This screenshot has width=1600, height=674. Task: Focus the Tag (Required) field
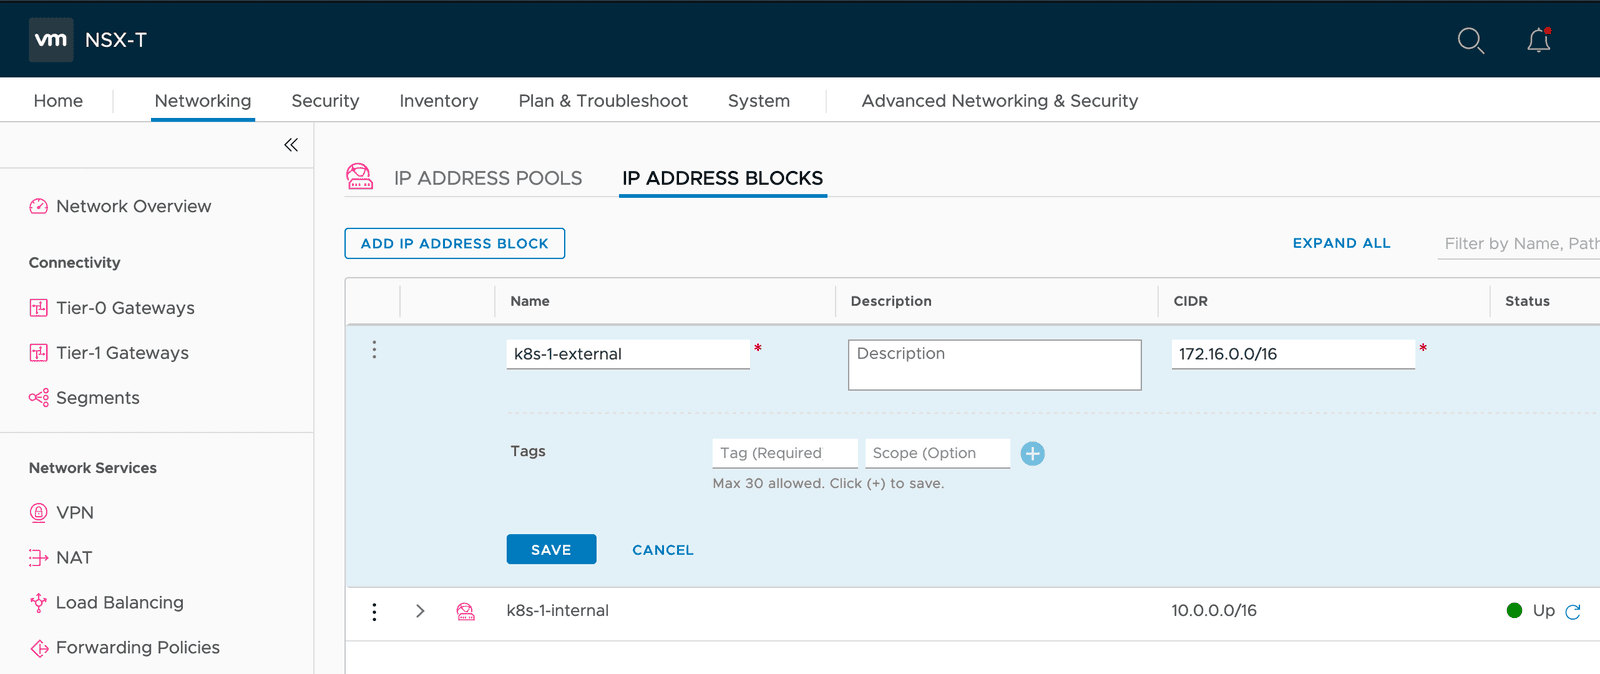(x=785, y=453)
